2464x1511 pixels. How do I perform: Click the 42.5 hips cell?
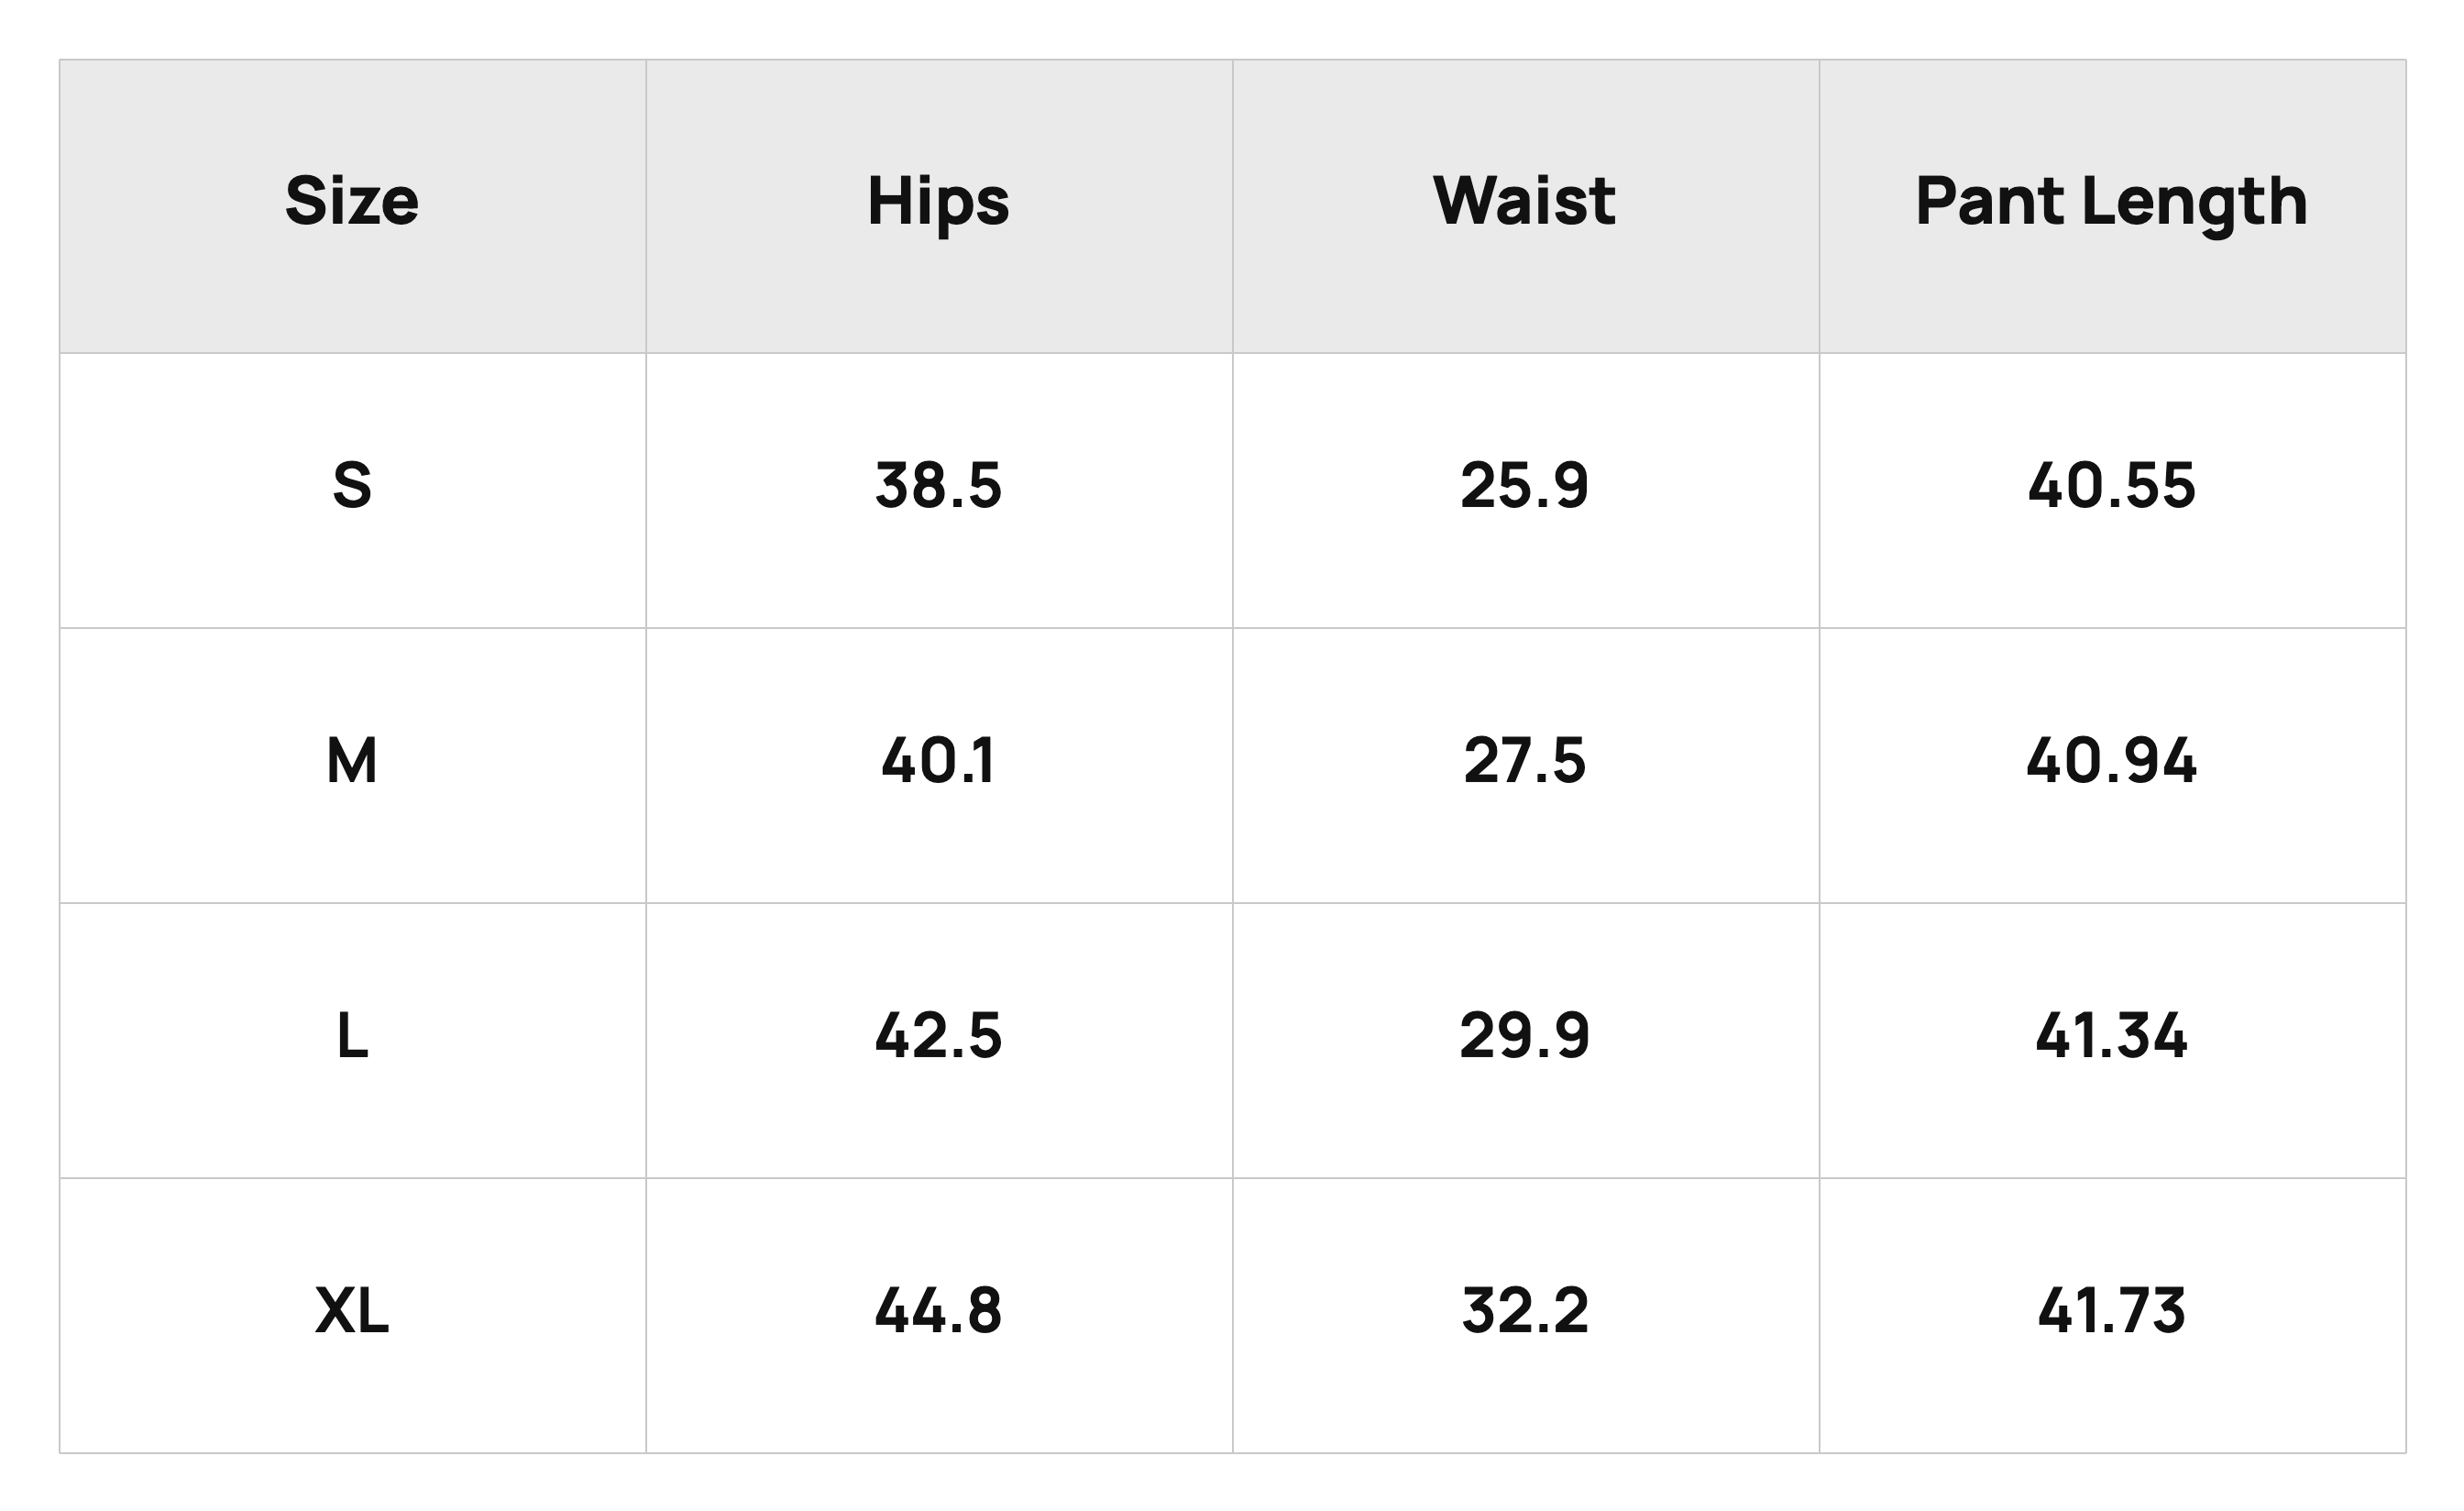tap(939, 1040)
